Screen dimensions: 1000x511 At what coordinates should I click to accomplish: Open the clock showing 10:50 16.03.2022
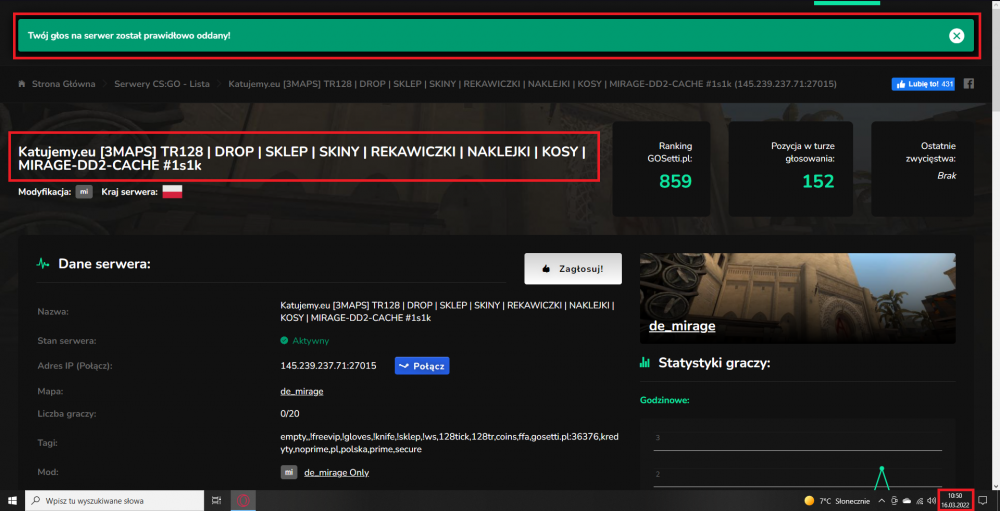[x=955, y=501]
